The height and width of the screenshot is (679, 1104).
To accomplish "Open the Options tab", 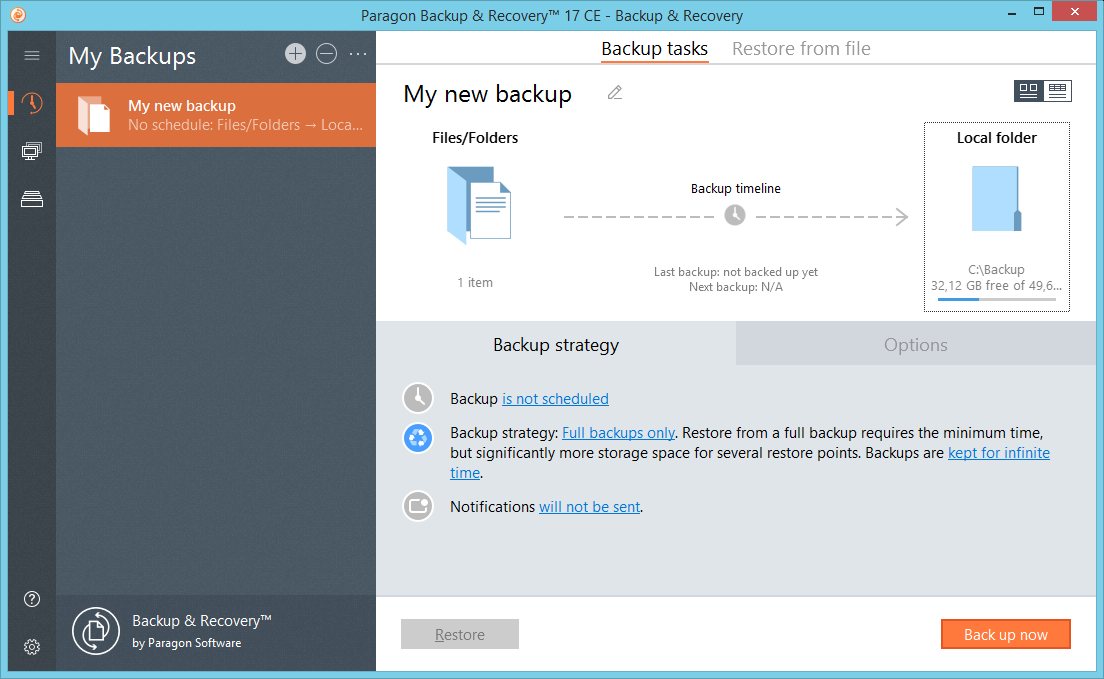I will [x=915, y=345].
